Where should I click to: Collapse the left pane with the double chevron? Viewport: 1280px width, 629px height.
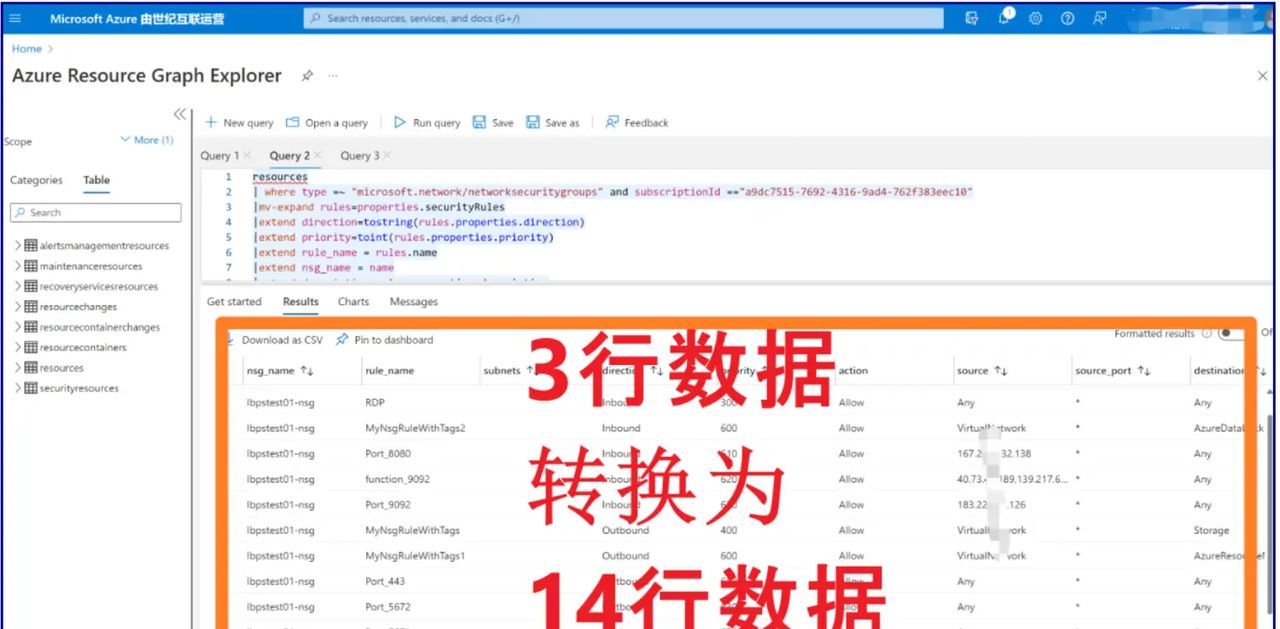point(179,114)
